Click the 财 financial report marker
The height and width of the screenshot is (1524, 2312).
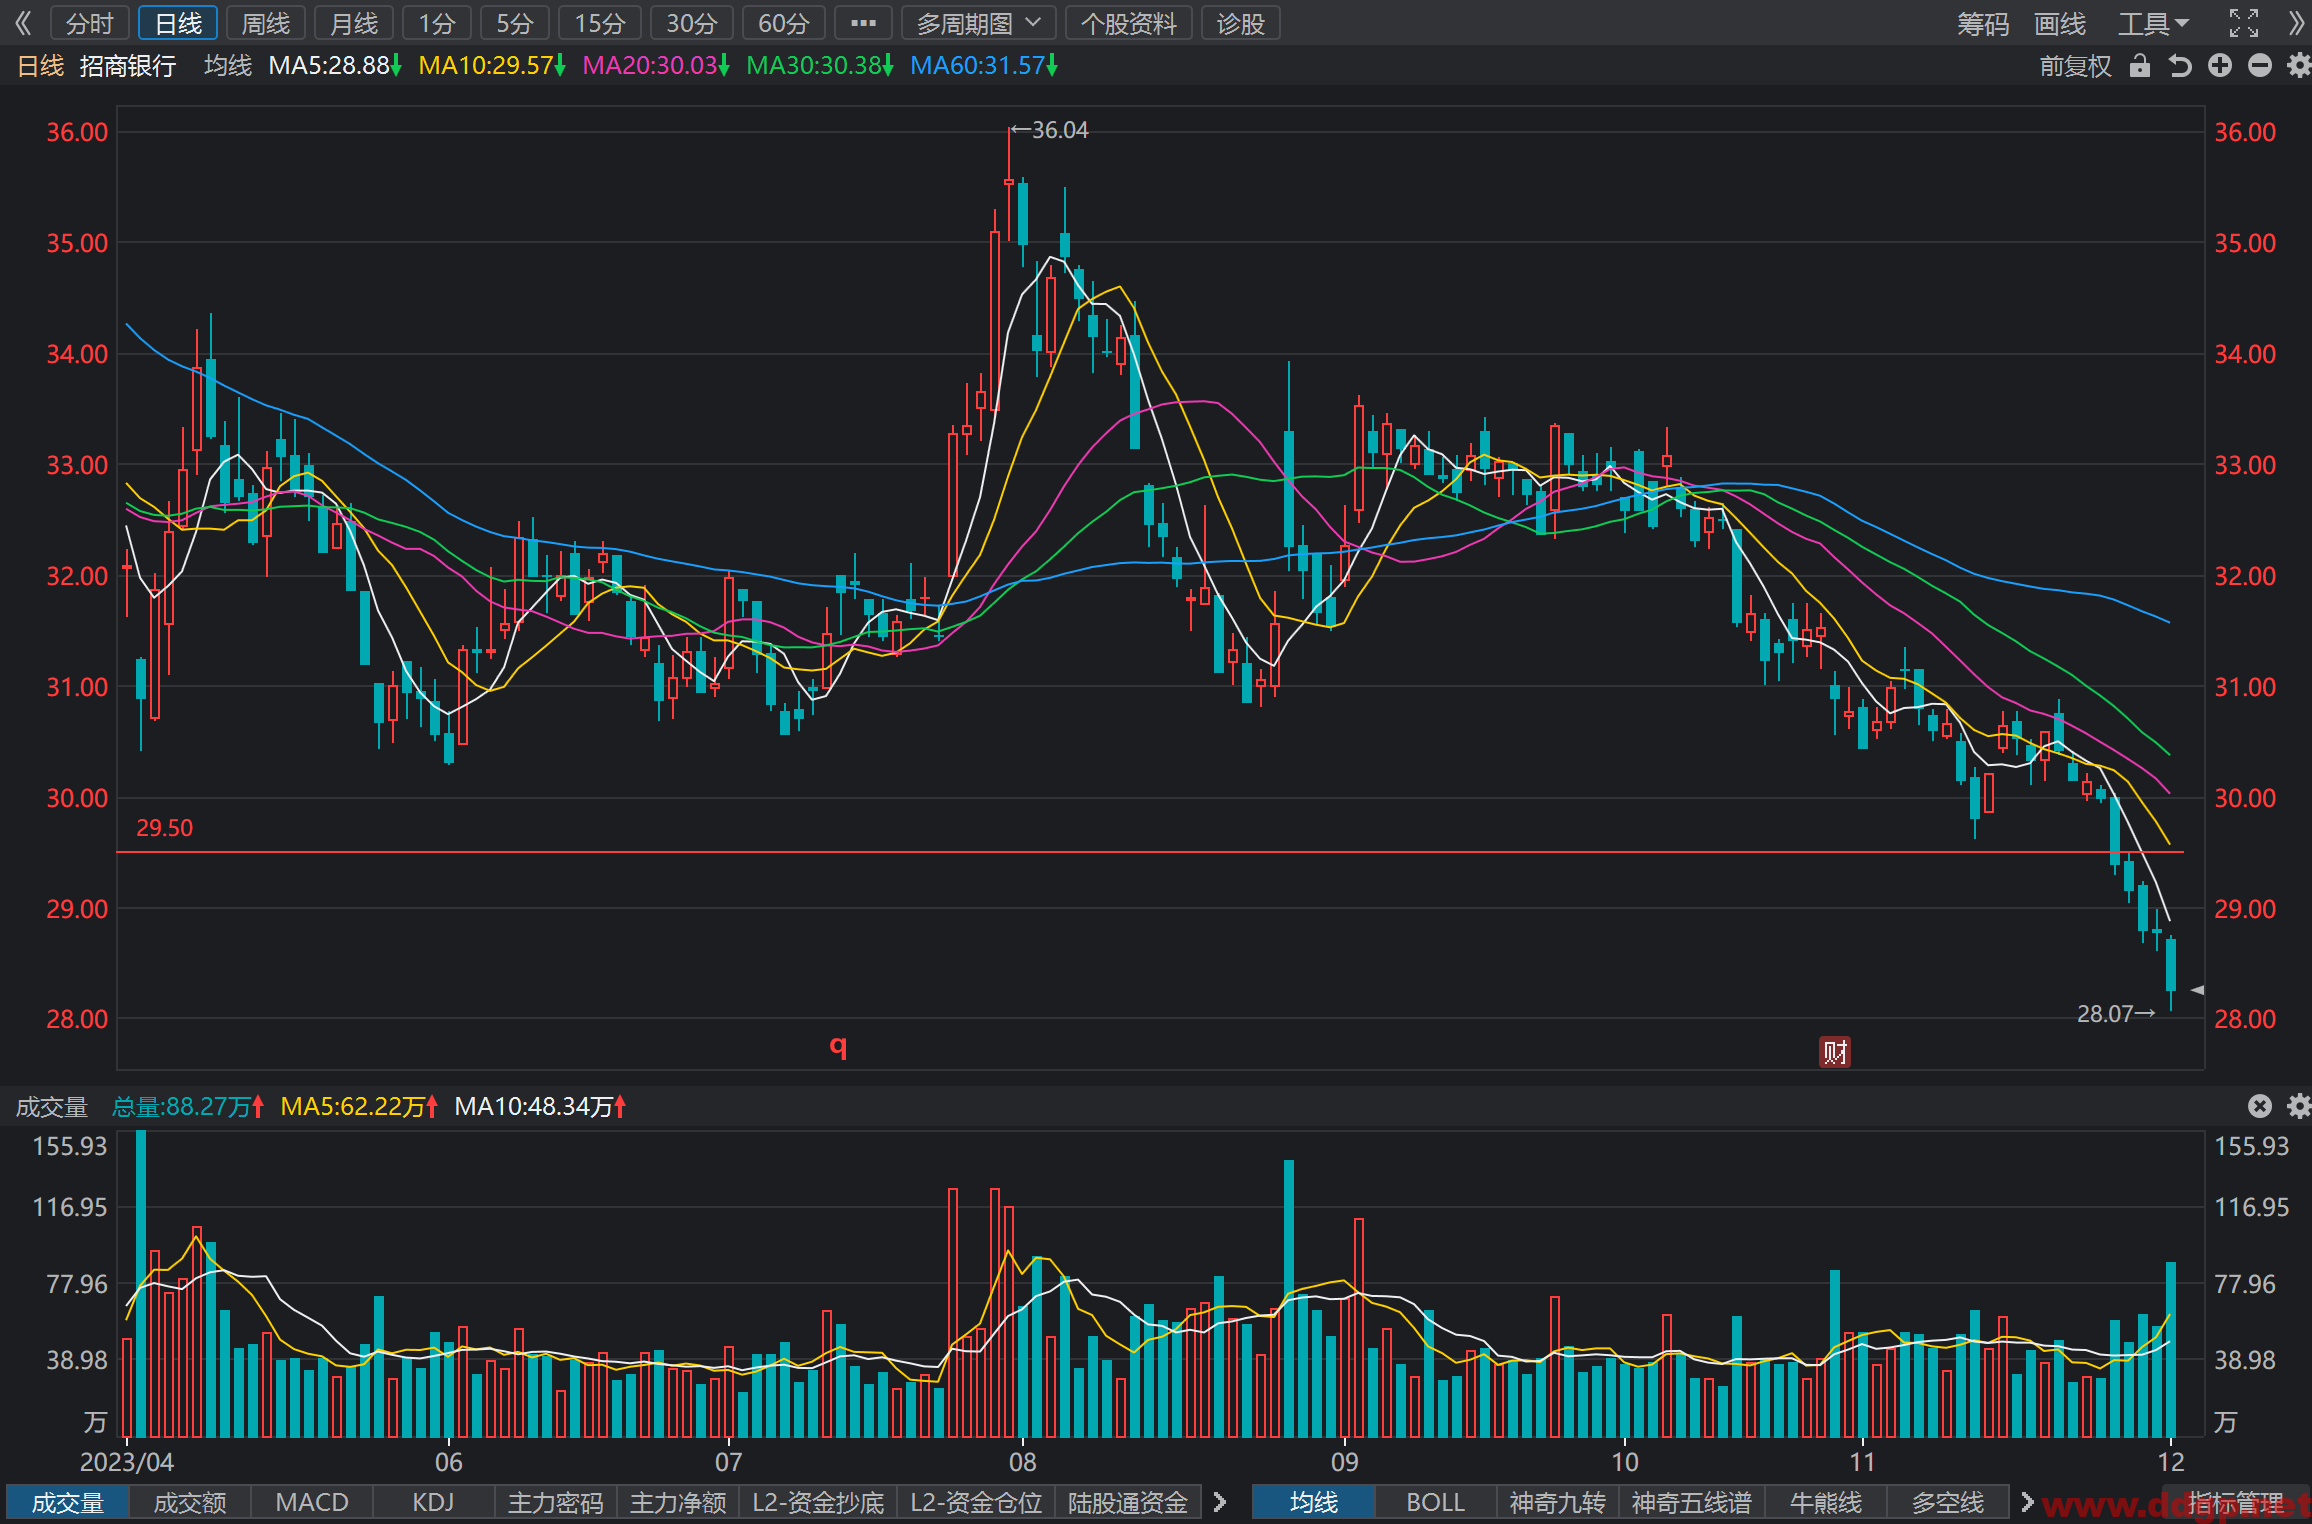pos(1834,1051)
